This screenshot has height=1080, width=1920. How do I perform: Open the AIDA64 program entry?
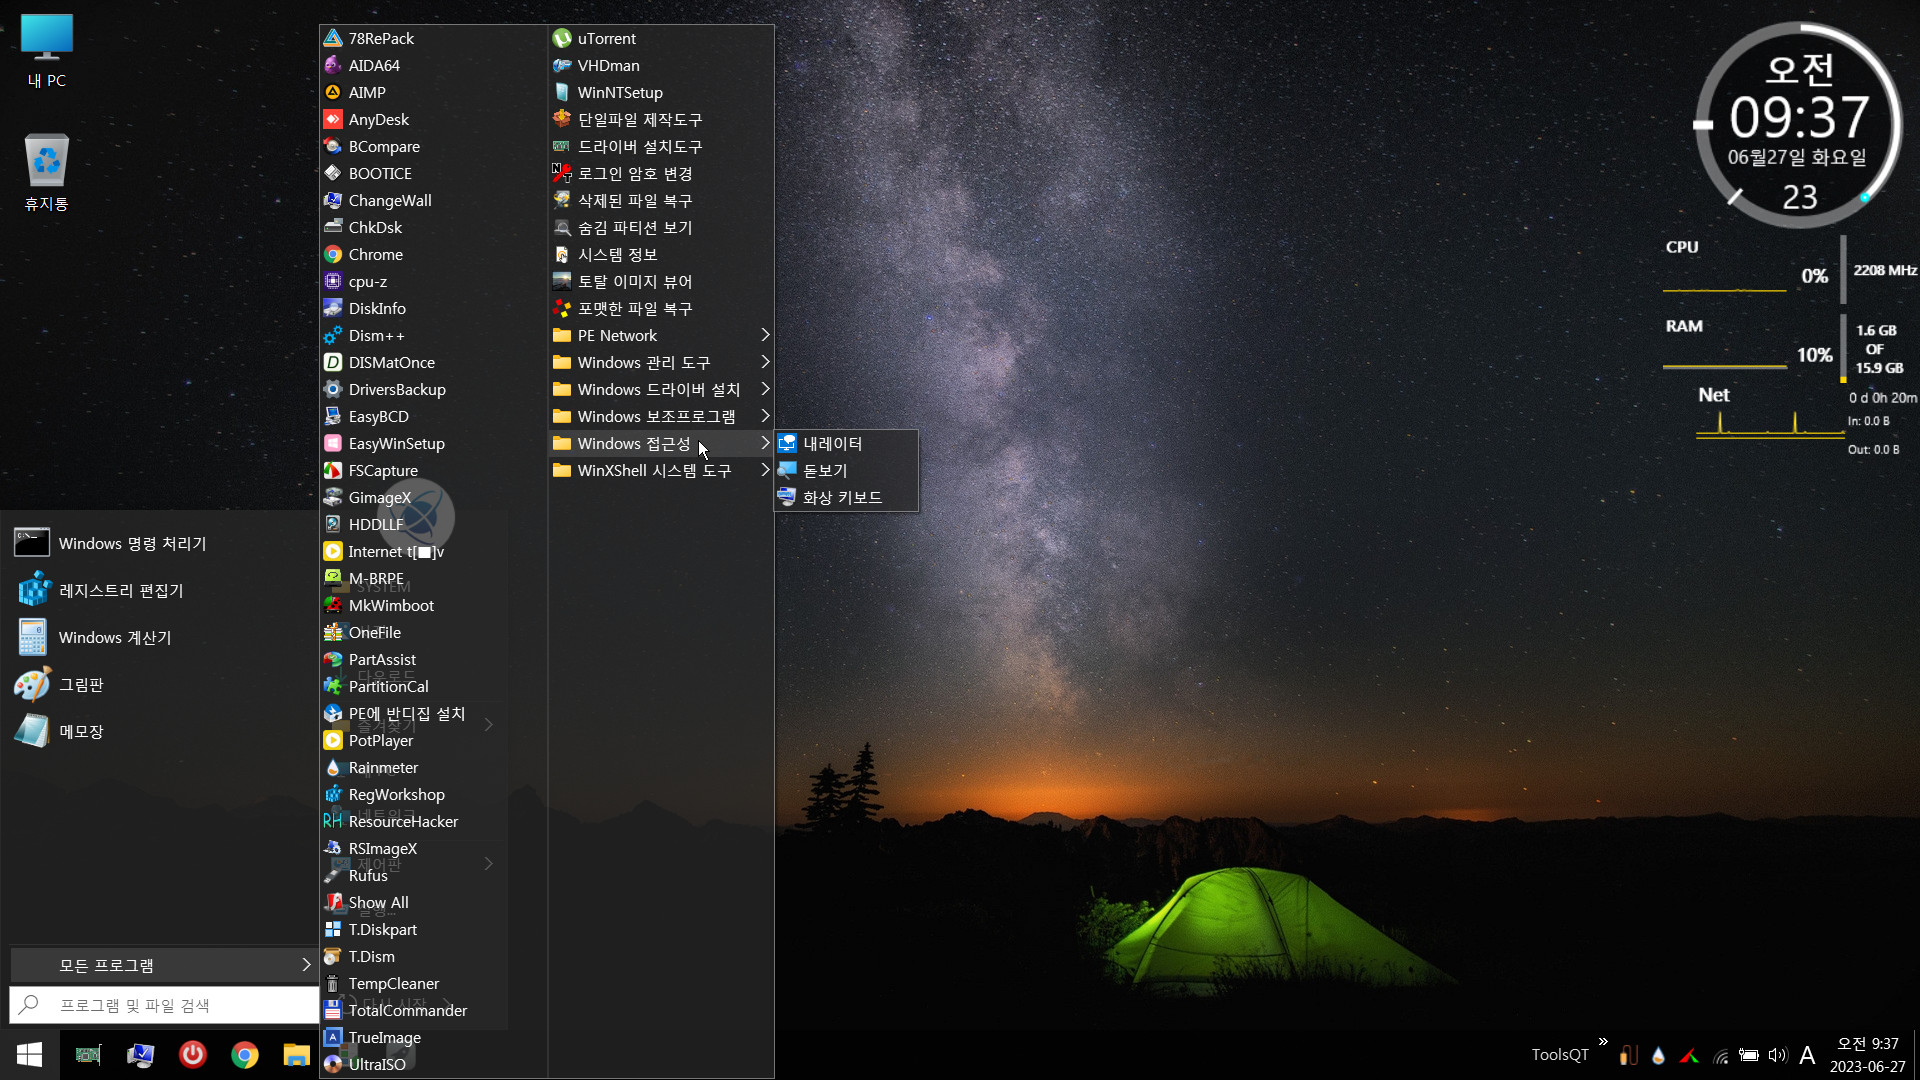coord(433,65)
